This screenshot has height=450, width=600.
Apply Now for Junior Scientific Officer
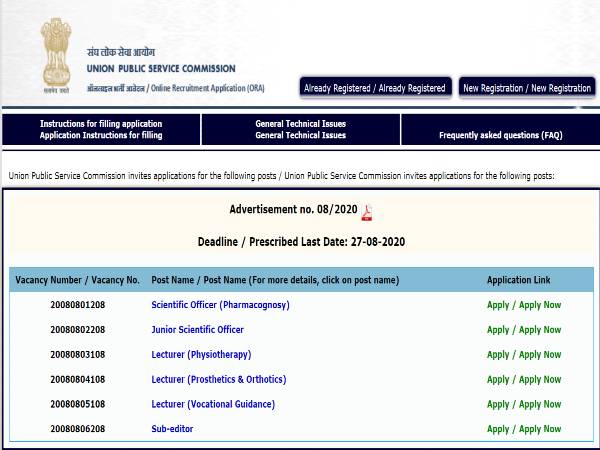tap(524, 330)
